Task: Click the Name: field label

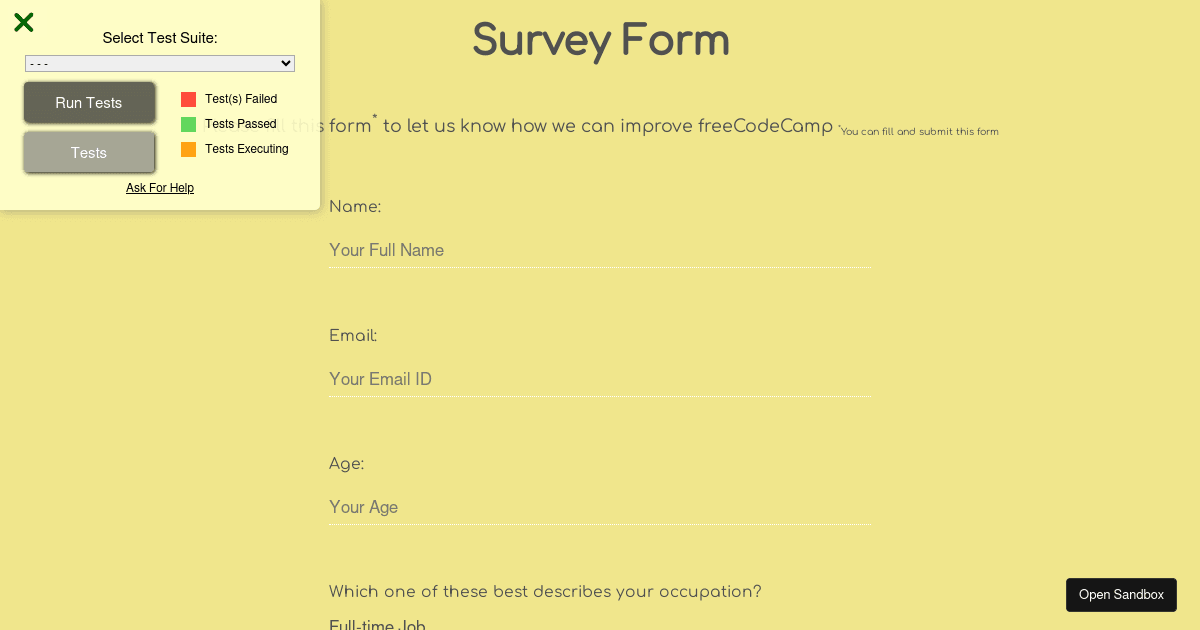Action: coord(355,207)
